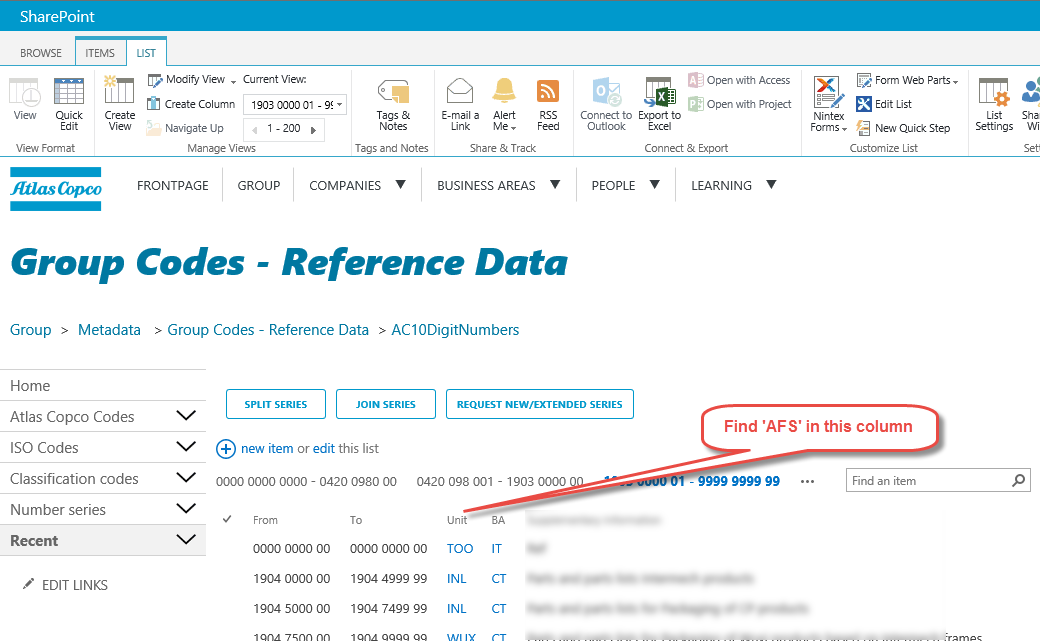Click CT in row 1904 5000 00
The width and height of the screenshot is (1040, 641).
499,608
